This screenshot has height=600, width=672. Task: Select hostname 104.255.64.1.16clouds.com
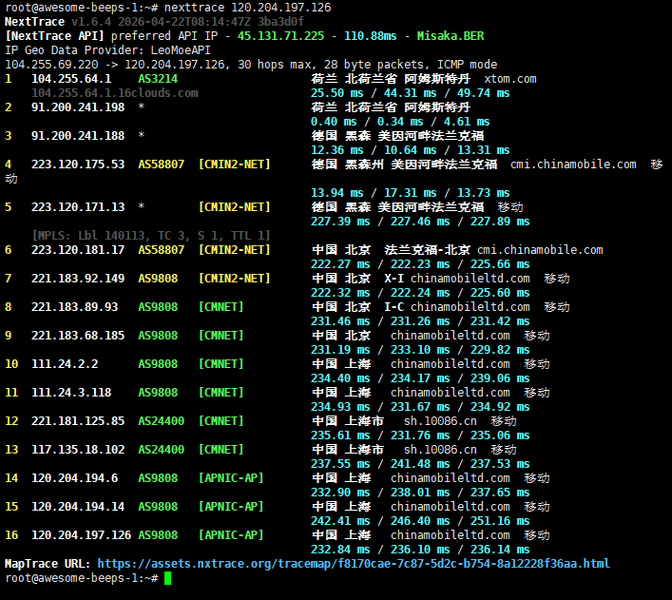pos(114,93)
